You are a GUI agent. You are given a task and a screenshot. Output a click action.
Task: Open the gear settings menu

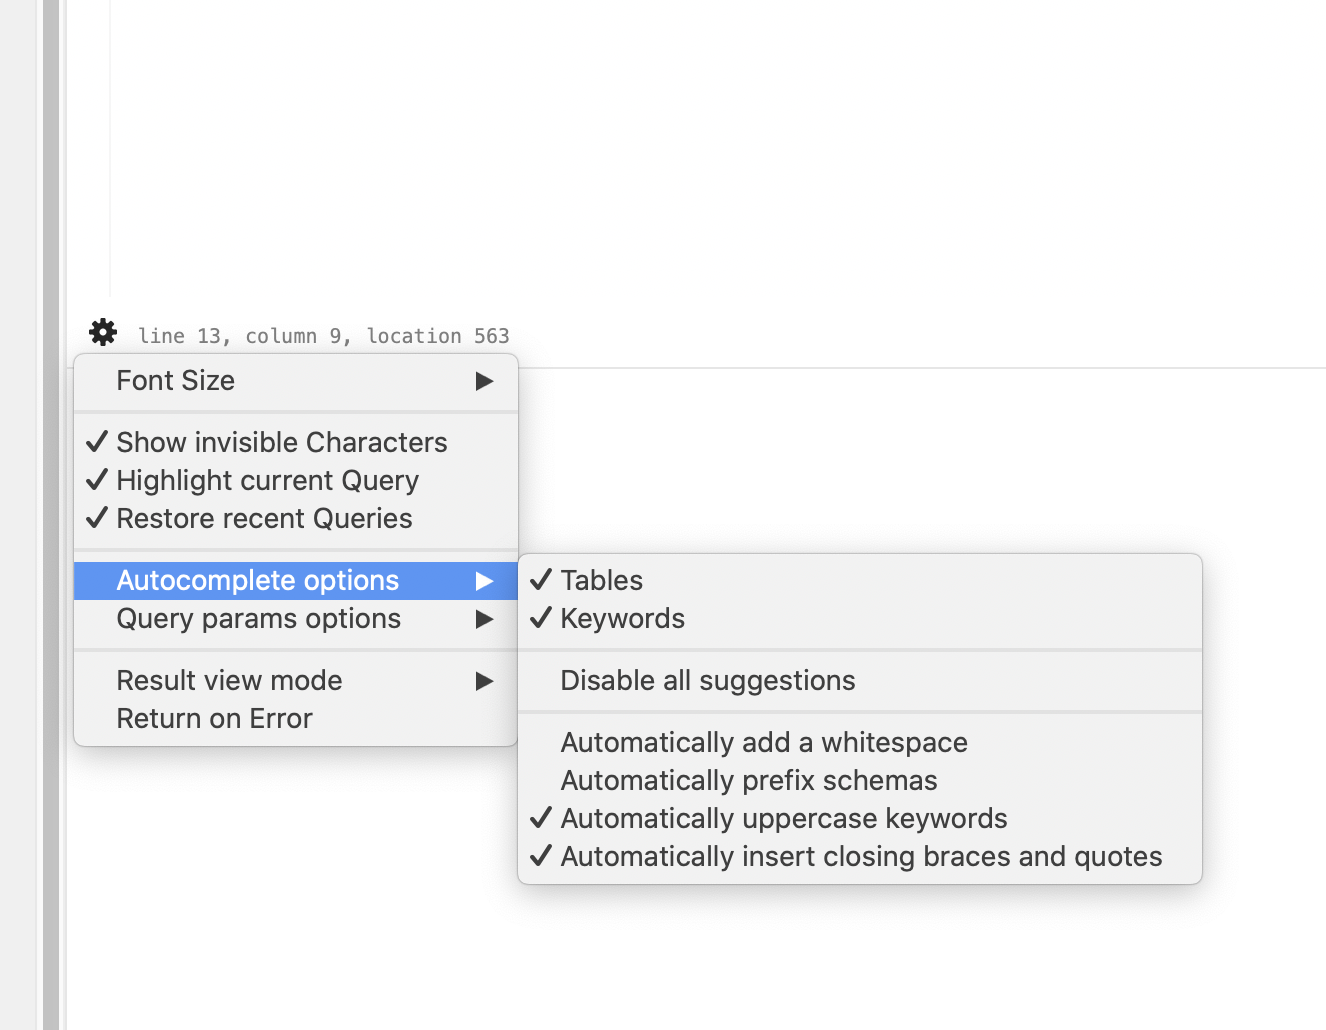click(102, 332)
